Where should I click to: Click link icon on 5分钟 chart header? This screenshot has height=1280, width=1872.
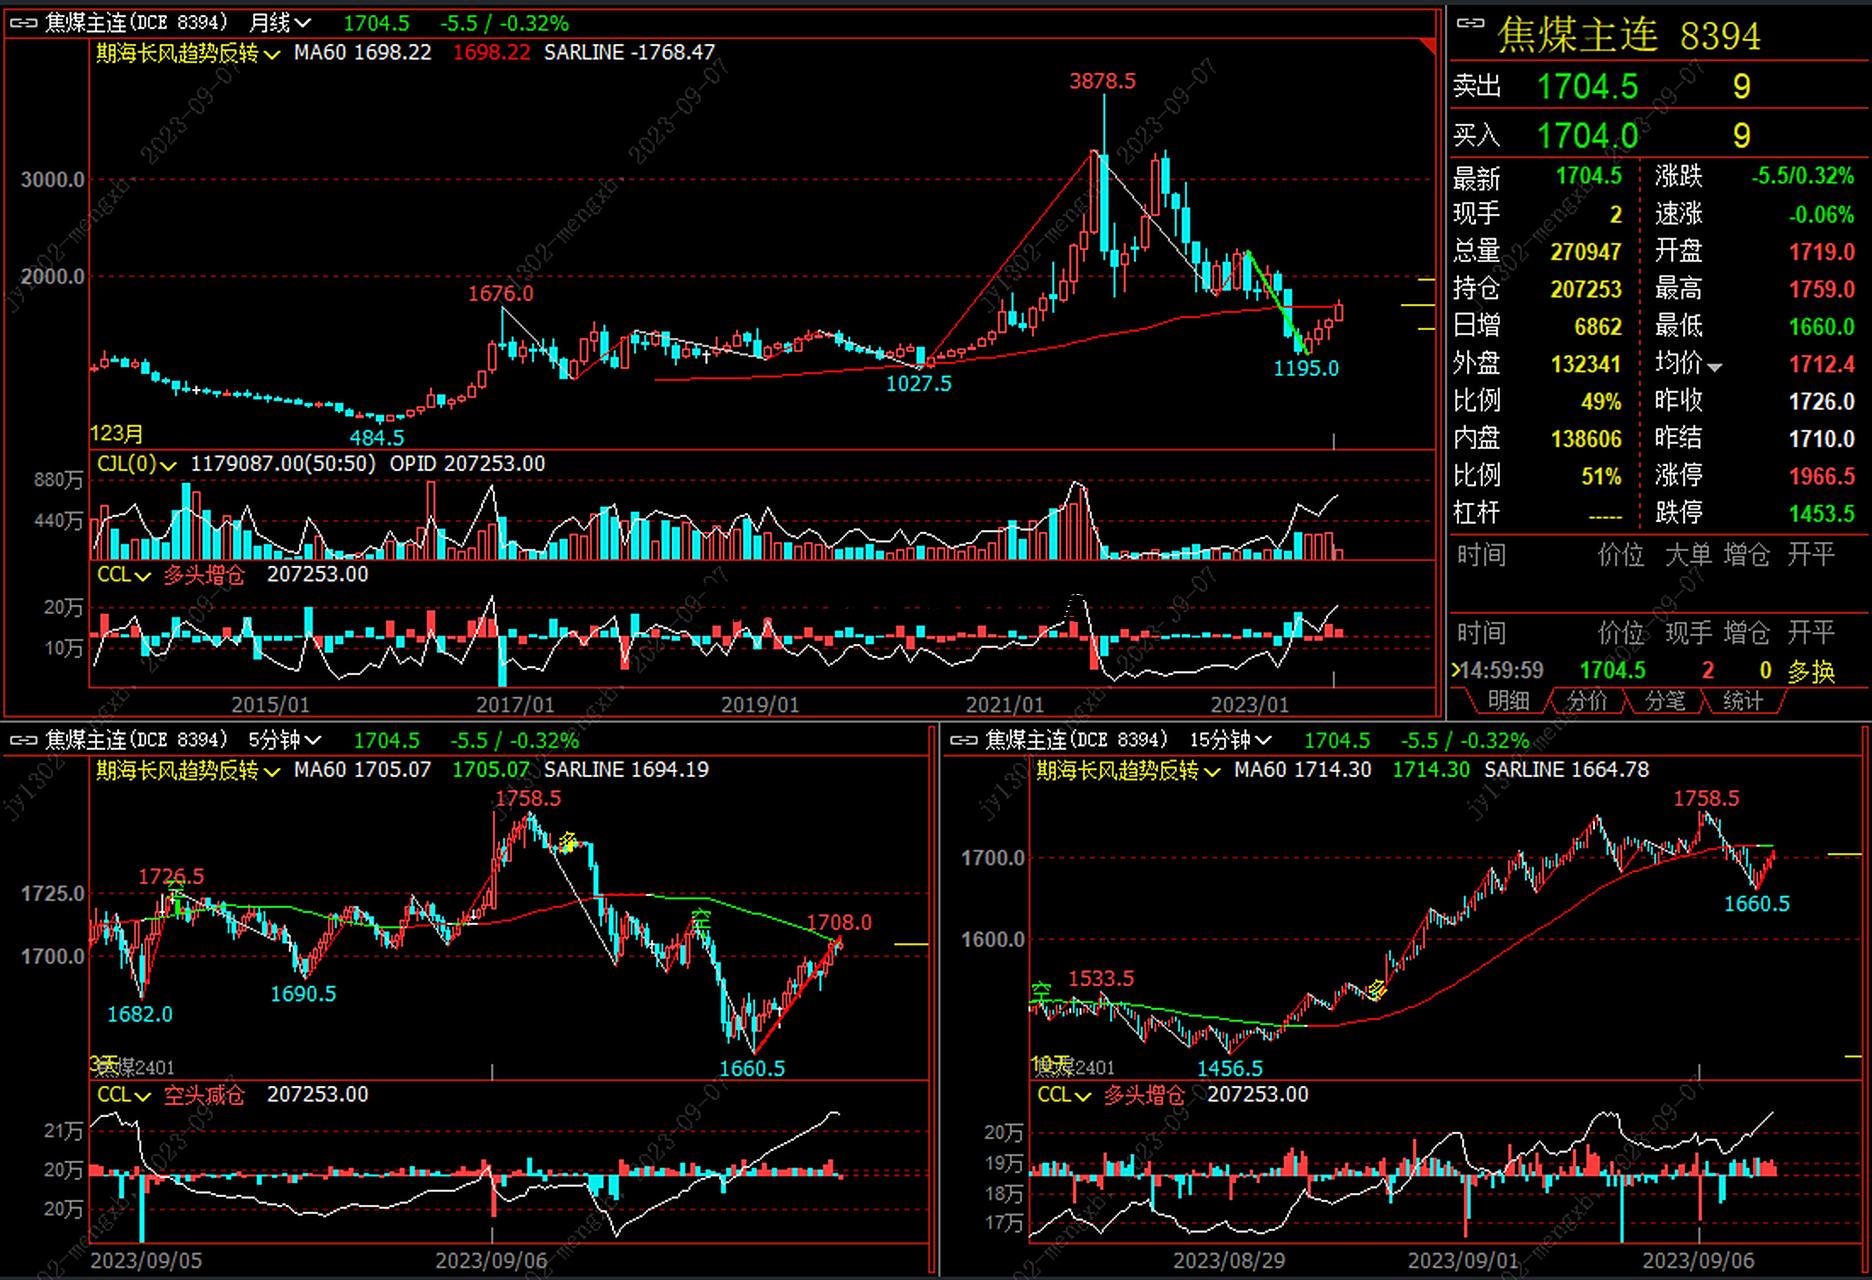(x=23, y=741)
